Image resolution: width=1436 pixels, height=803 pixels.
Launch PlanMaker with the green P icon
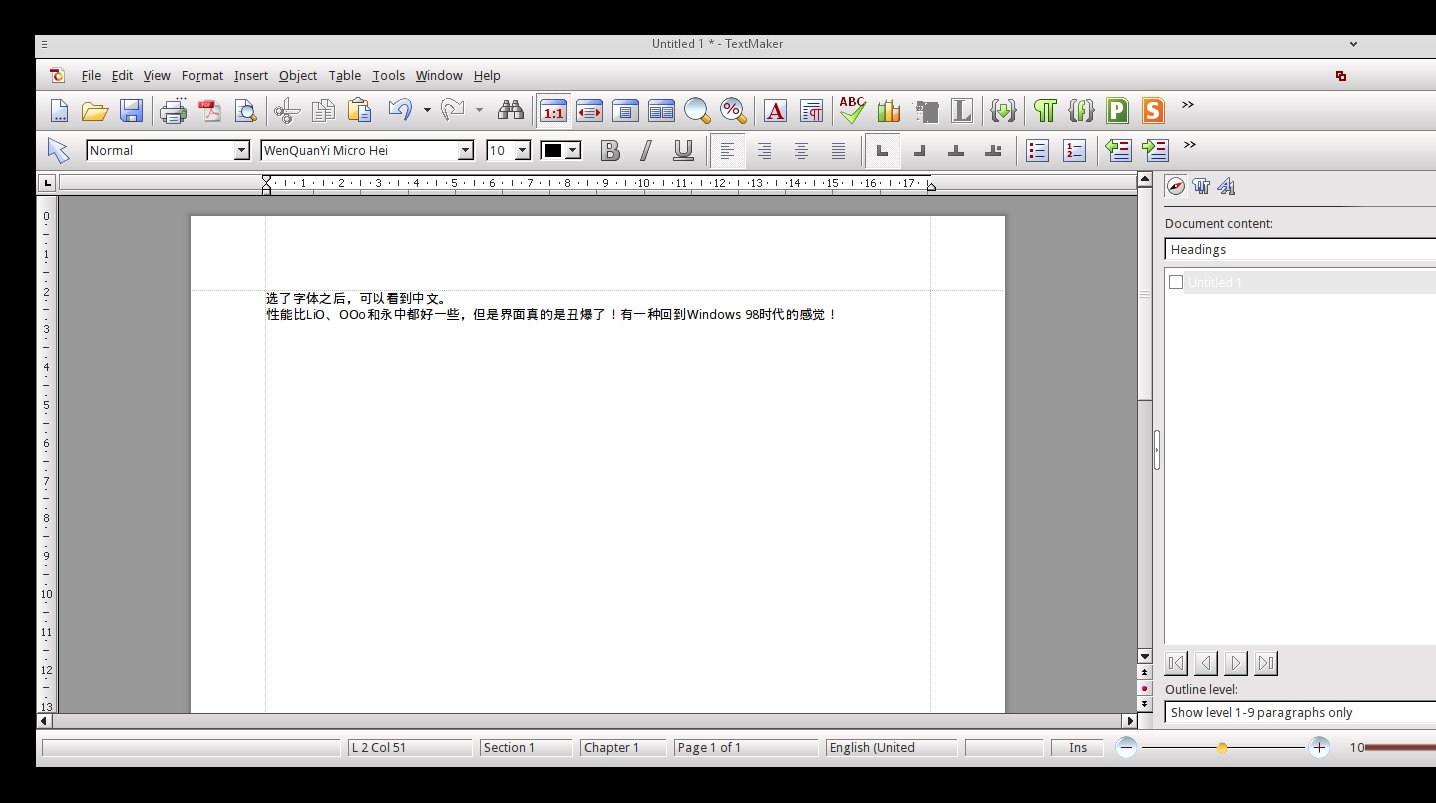click(x=1117, y=110)
